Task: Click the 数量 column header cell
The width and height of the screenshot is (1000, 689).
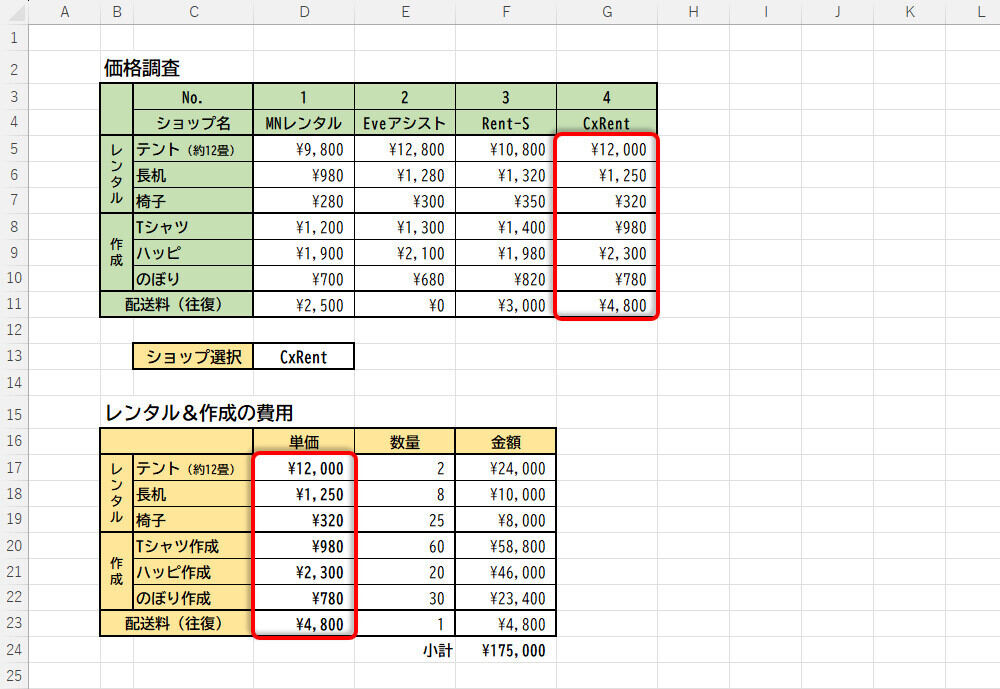Action: tap(405, 441)
